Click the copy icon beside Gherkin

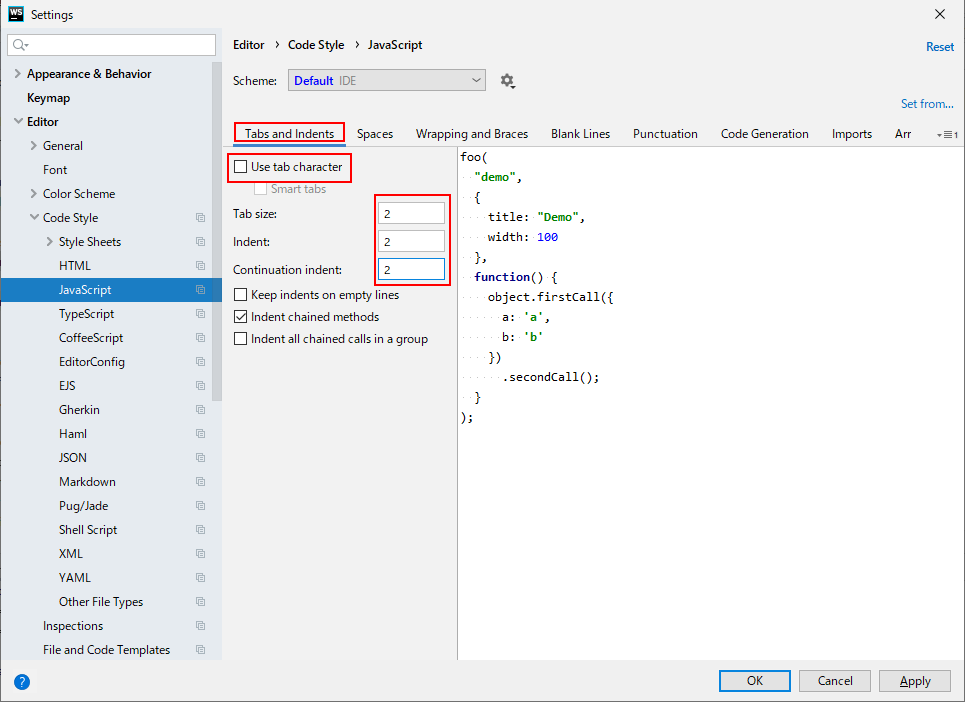pos(201,410)
